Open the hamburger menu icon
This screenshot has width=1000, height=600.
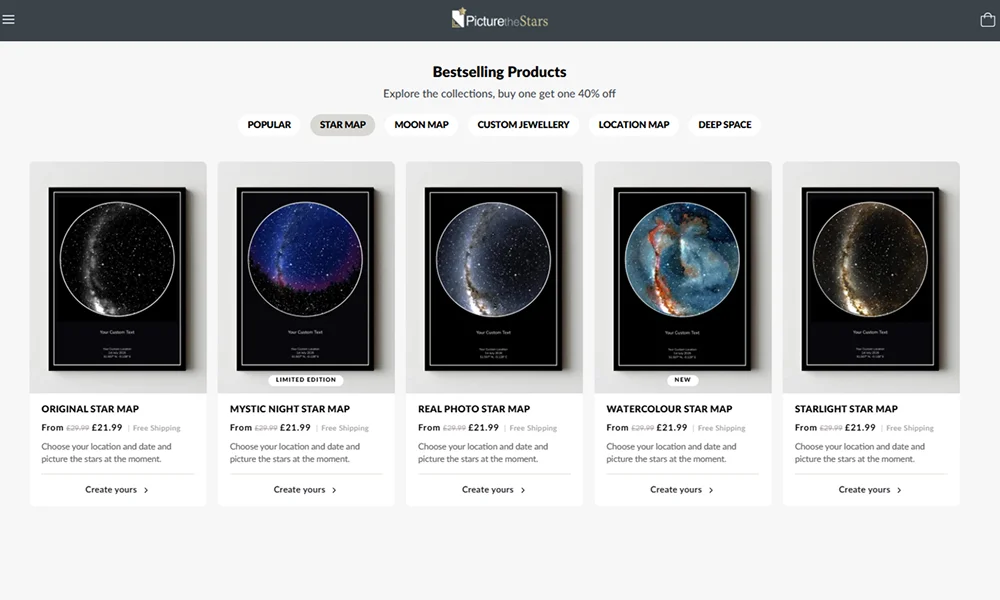coord(8,20)
